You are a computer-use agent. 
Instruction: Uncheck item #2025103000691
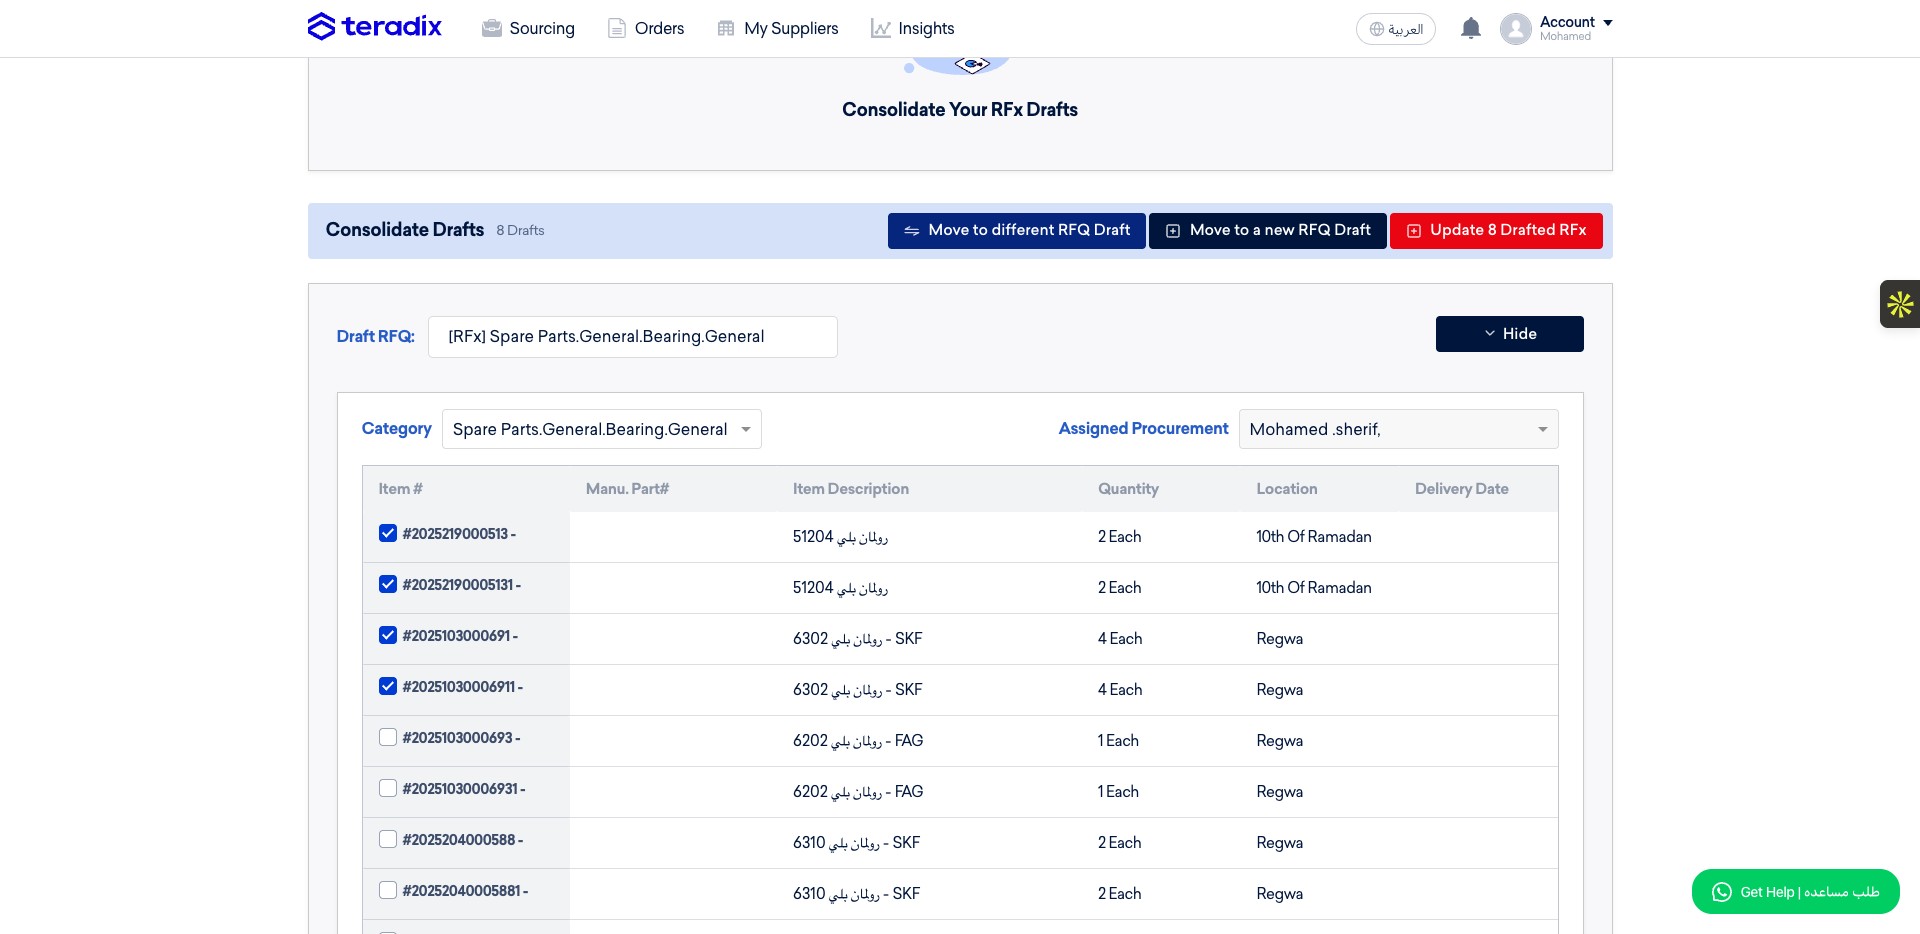[388, 635]
